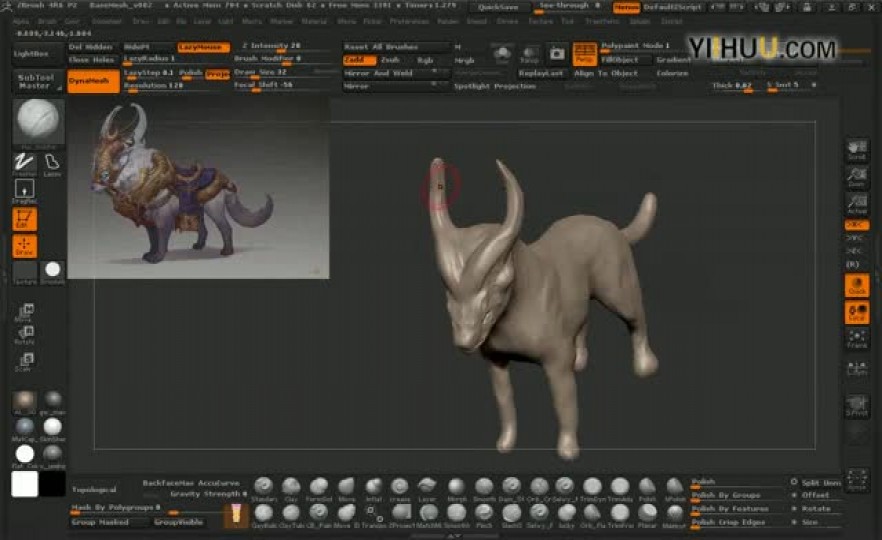Click the camera snapshot icon
882x540 pixels.
pos(557,54)
